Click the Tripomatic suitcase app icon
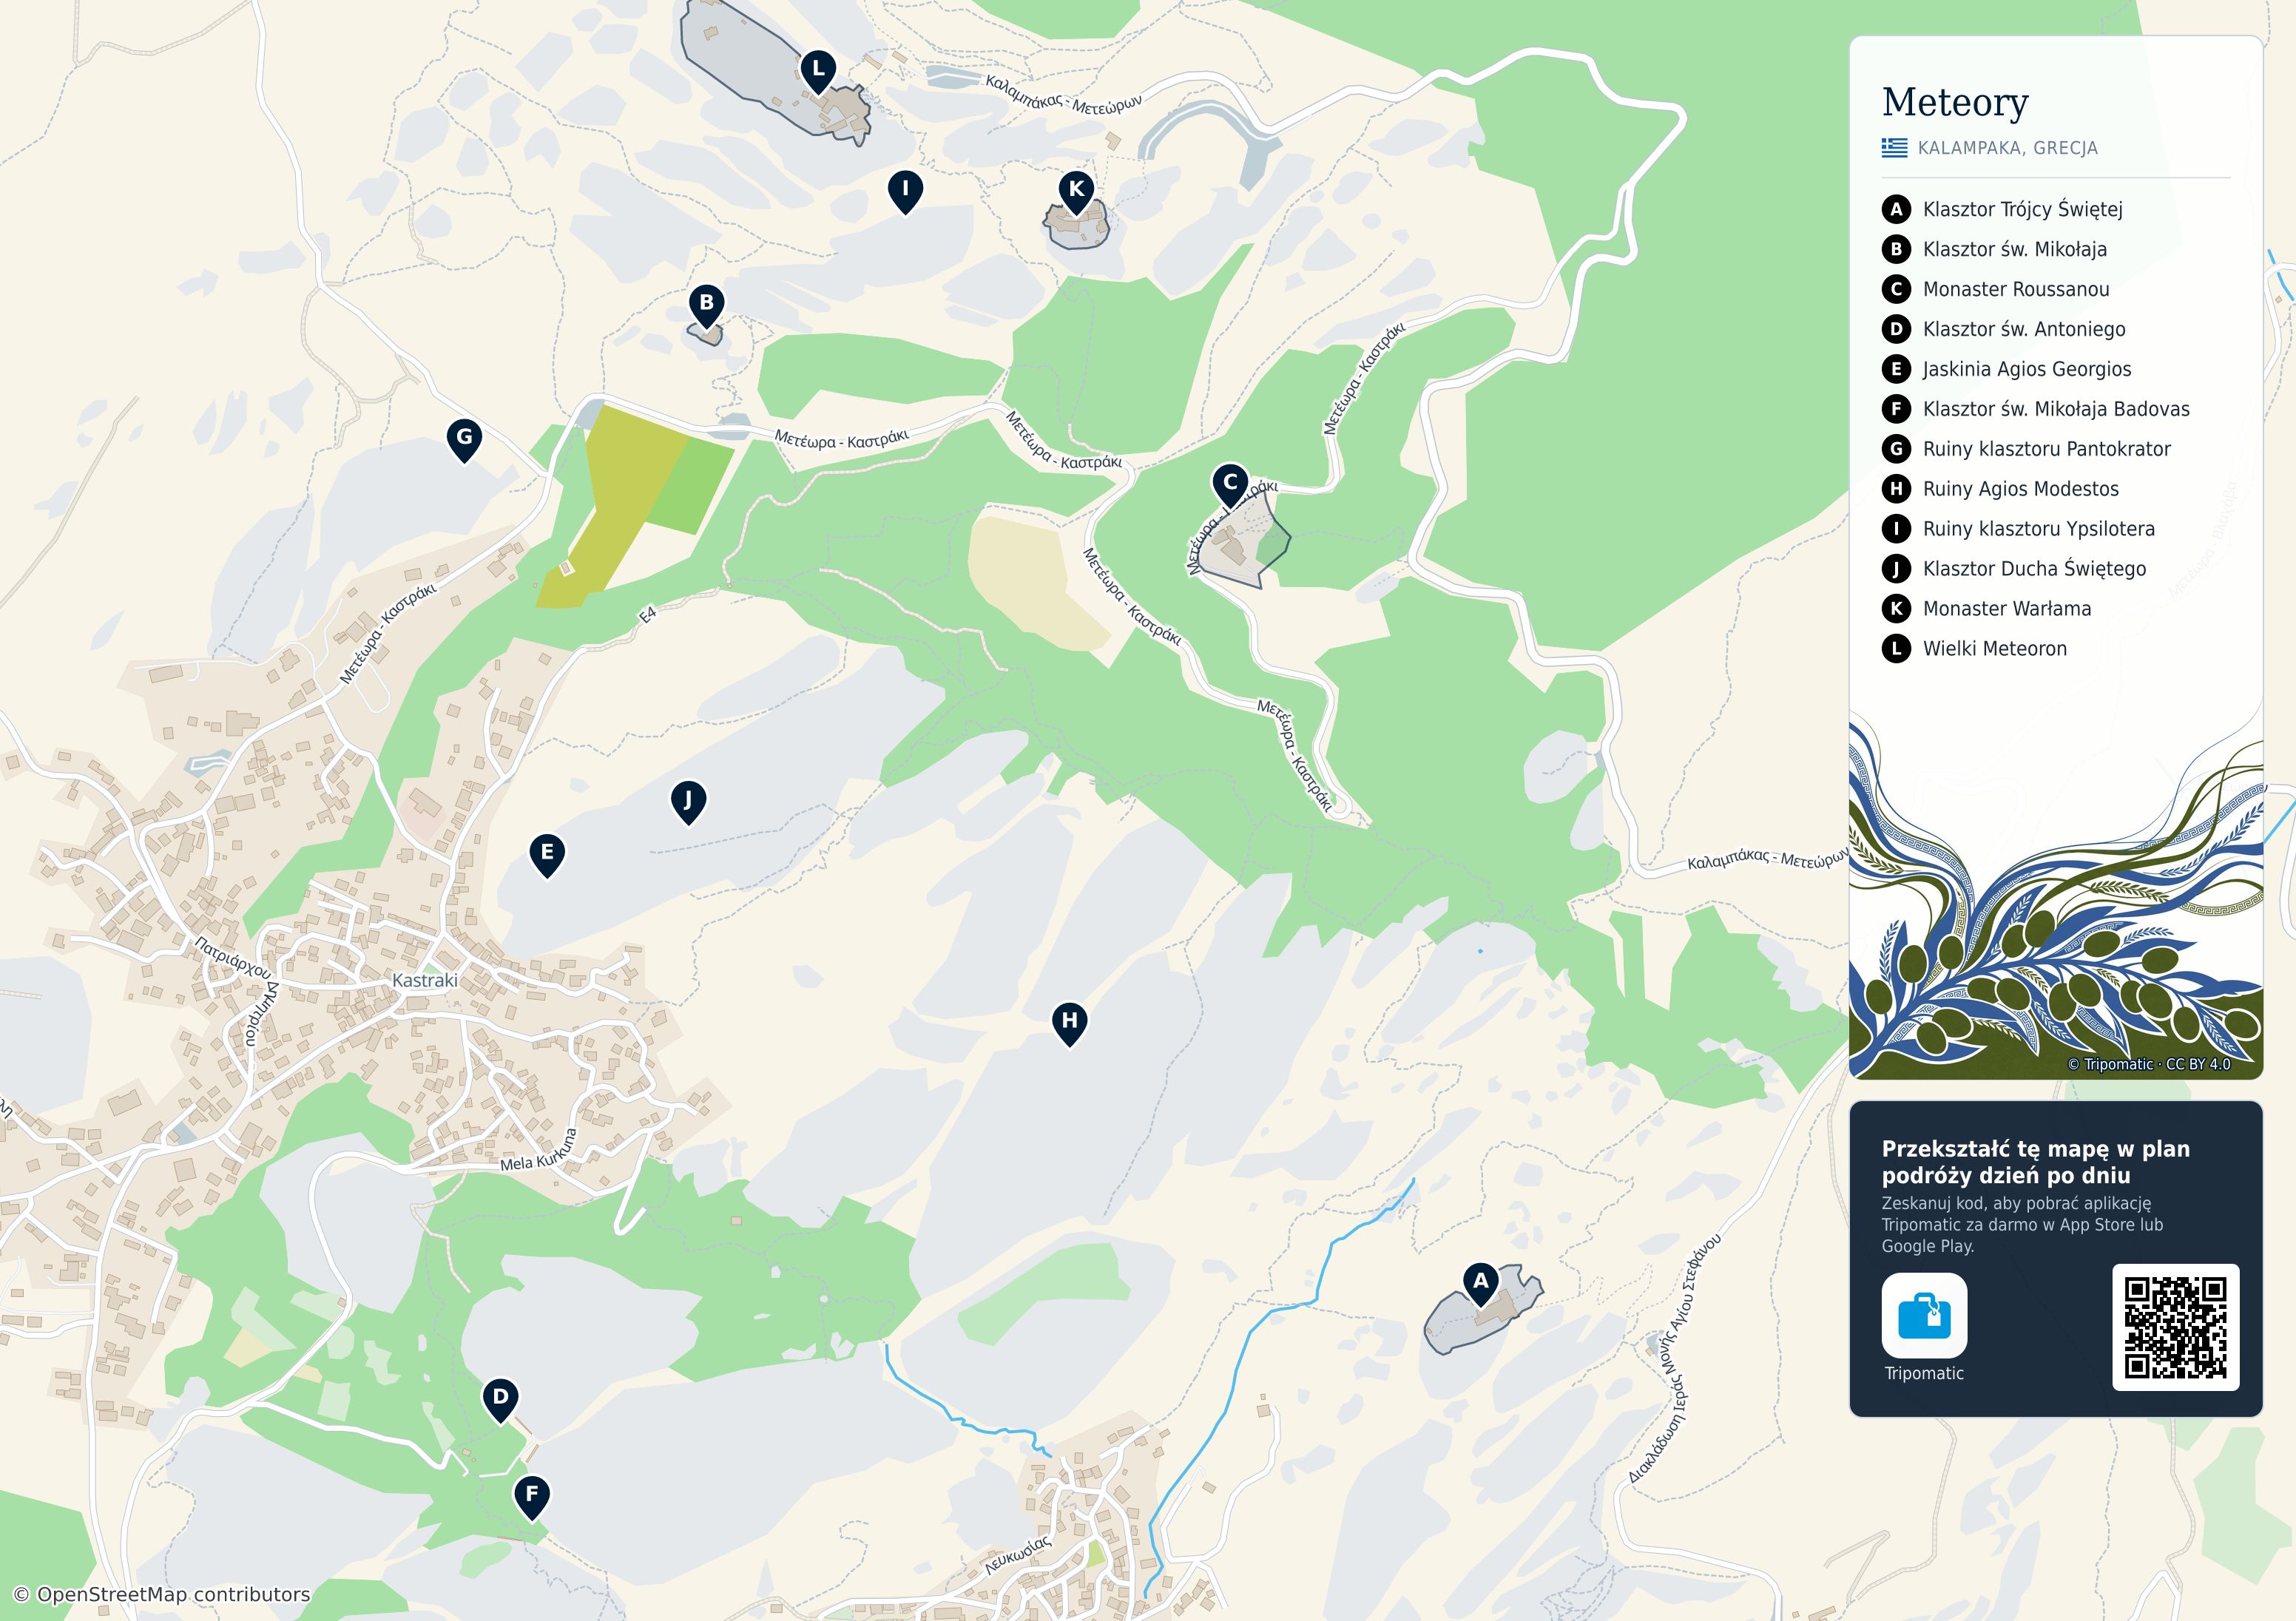Image resolution: width=2296 pixels, height=1621 pixels. coord(1924,1315)
